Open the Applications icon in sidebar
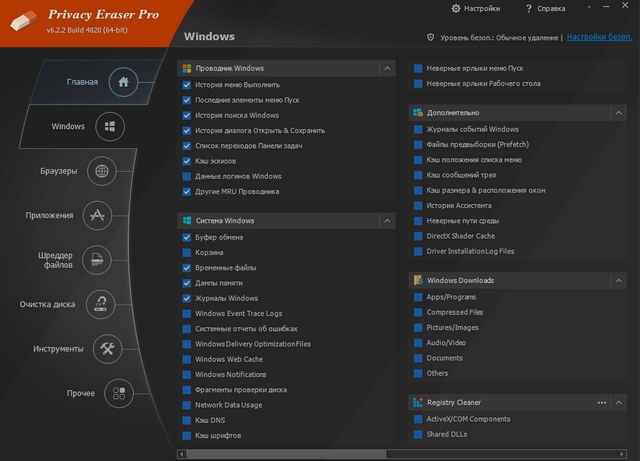Image resolution: width=640 pixels, height=461 pixels. click(x=96, y=215)
